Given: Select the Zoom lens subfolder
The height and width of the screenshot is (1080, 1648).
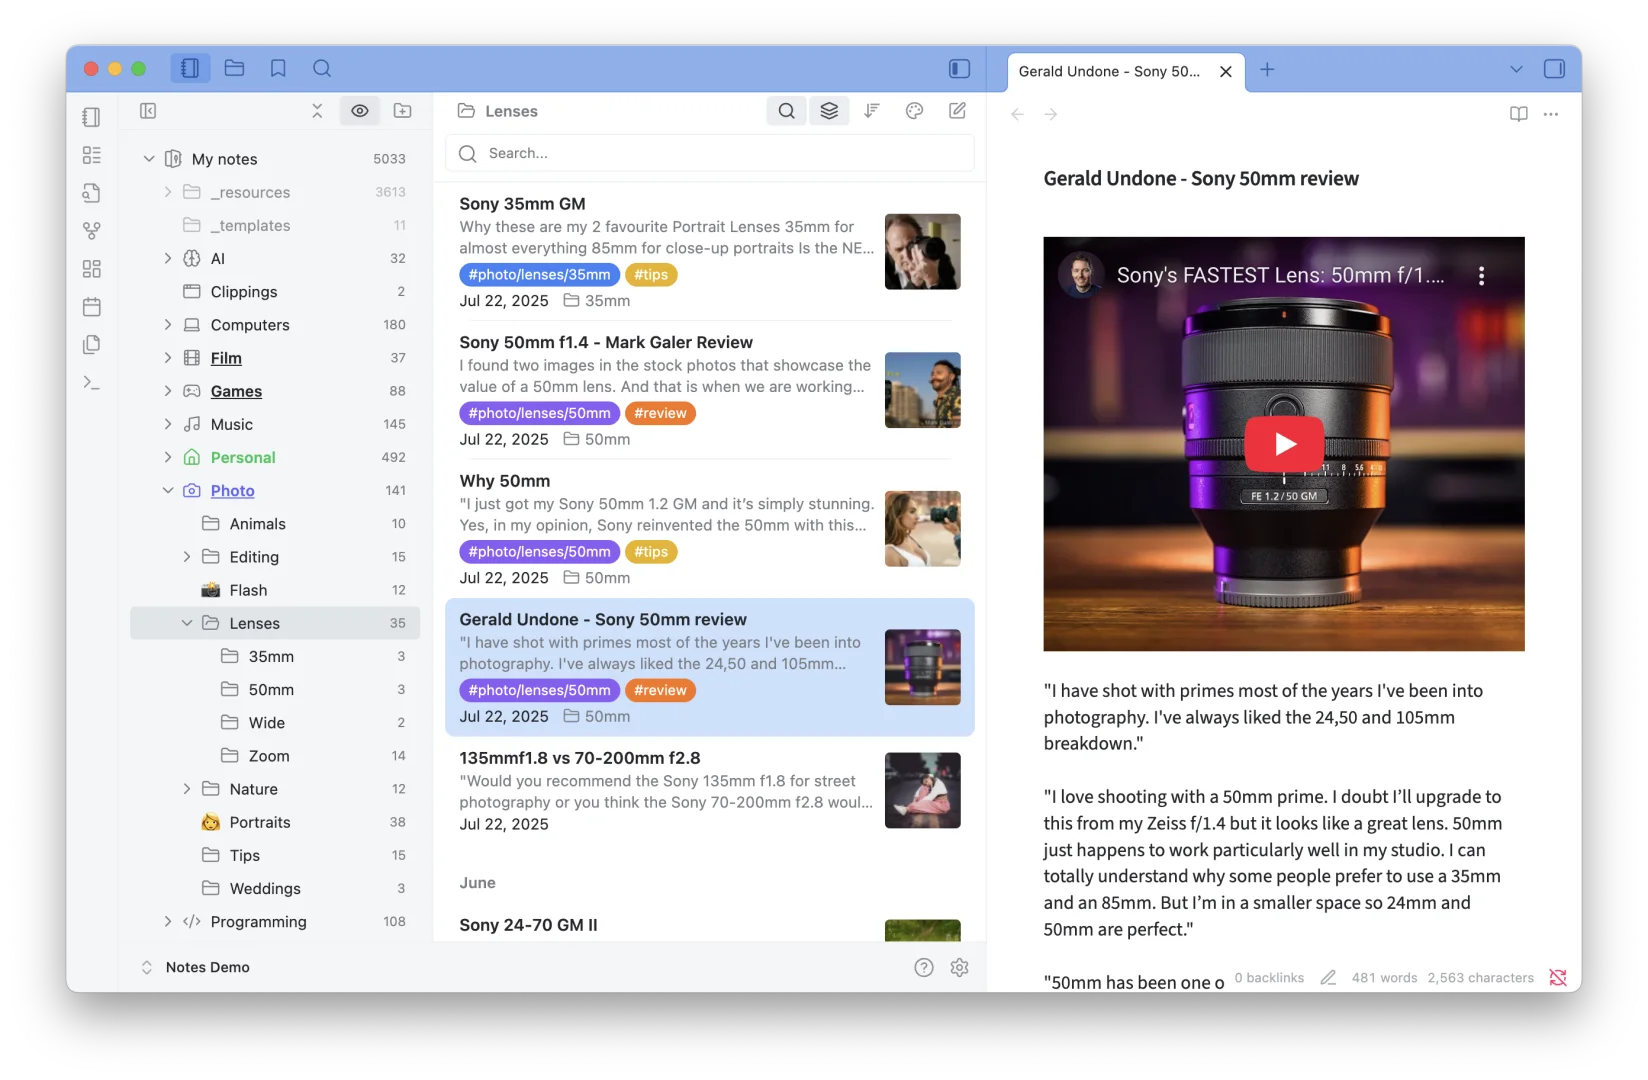Looking at the screenshot, I should click(275, 756).
